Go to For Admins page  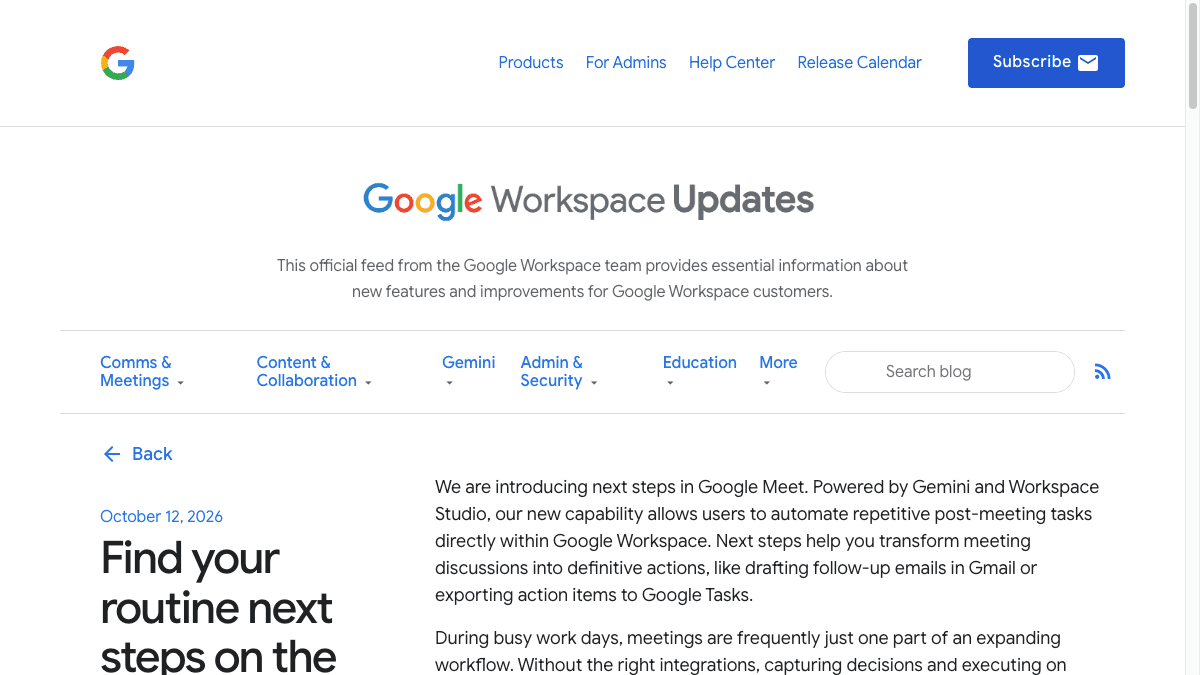(x=626, y=62)
